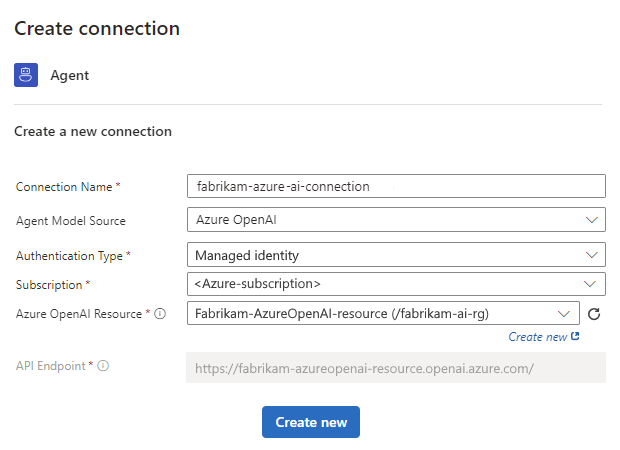Open the Azure OpenAI Resource dropdown
The image size is (620, 450).
564,314
